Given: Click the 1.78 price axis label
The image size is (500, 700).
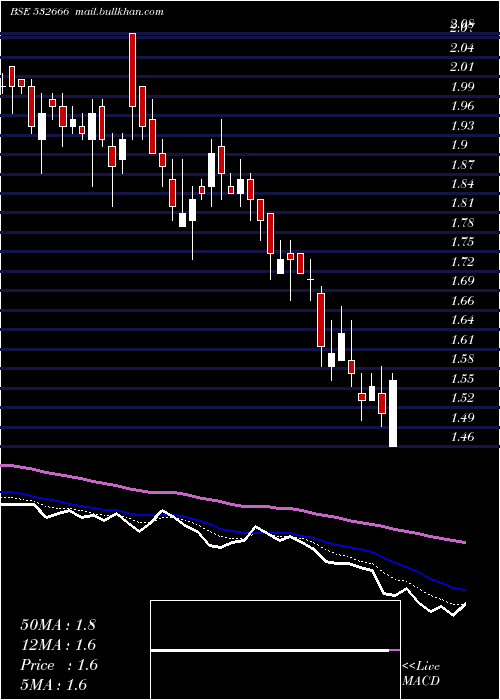Looking at the screenshot, I should click(x=462, y=222).
